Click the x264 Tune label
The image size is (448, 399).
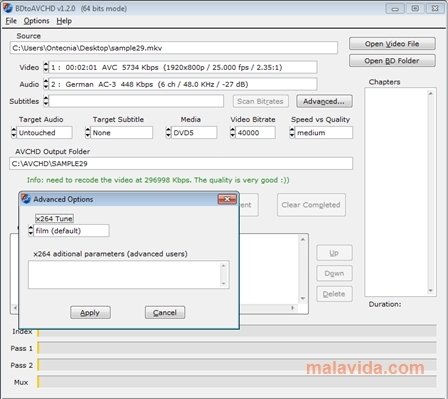point(54,219)
